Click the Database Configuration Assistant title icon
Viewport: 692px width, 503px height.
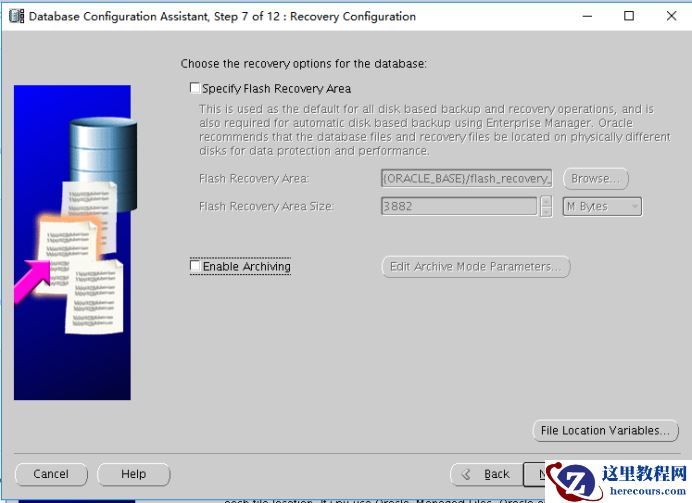pos(16,16)
